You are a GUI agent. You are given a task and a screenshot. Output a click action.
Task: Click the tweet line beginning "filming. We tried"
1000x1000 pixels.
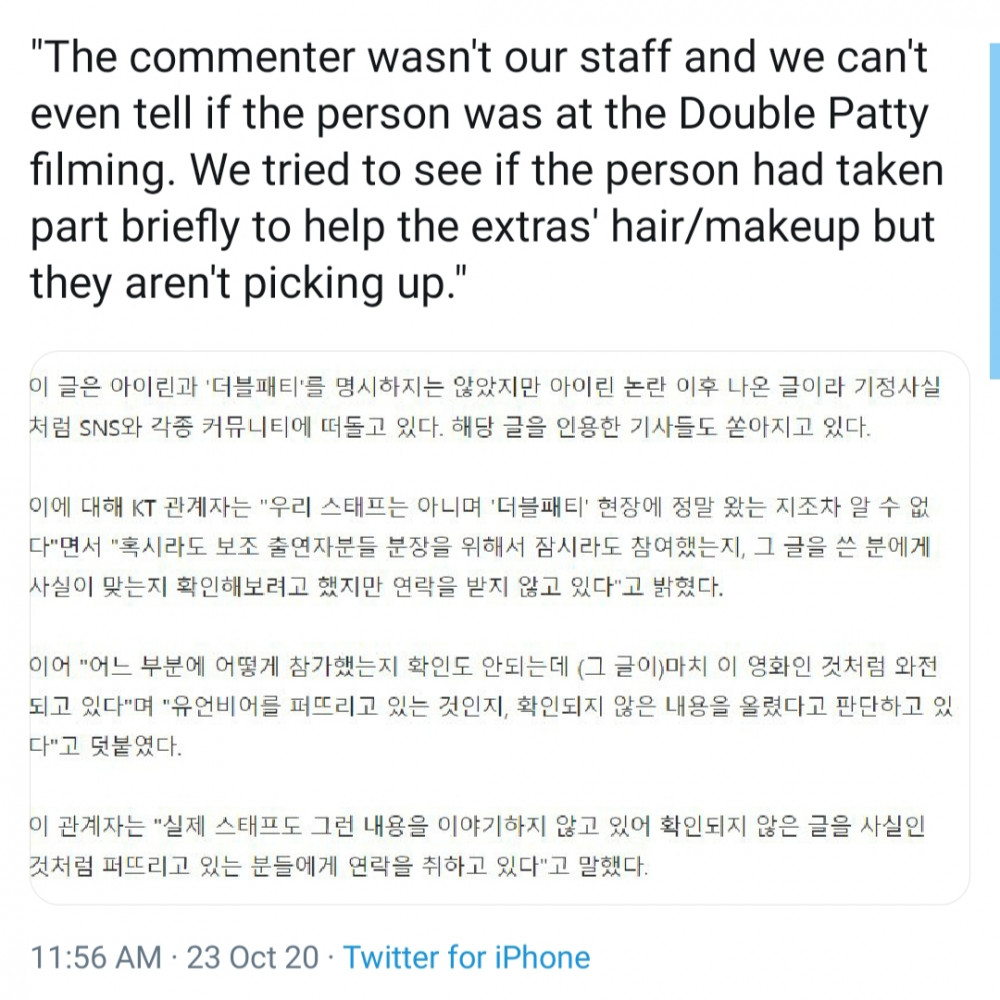[x=487, y=170]
